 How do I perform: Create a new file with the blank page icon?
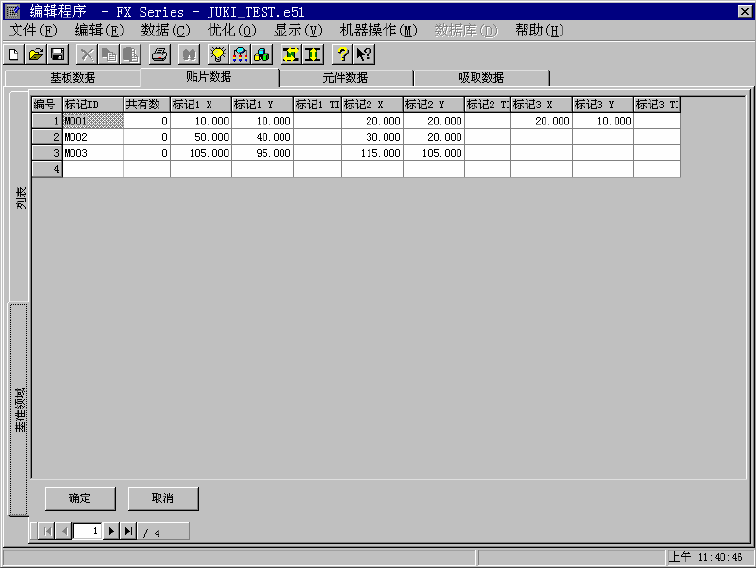[14, 54]
